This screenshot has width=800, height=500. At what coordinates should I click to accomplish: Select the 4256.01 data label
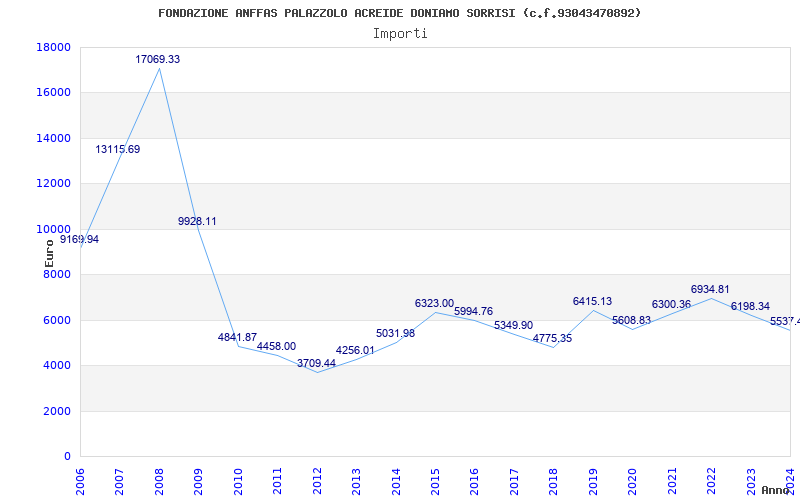355,351
